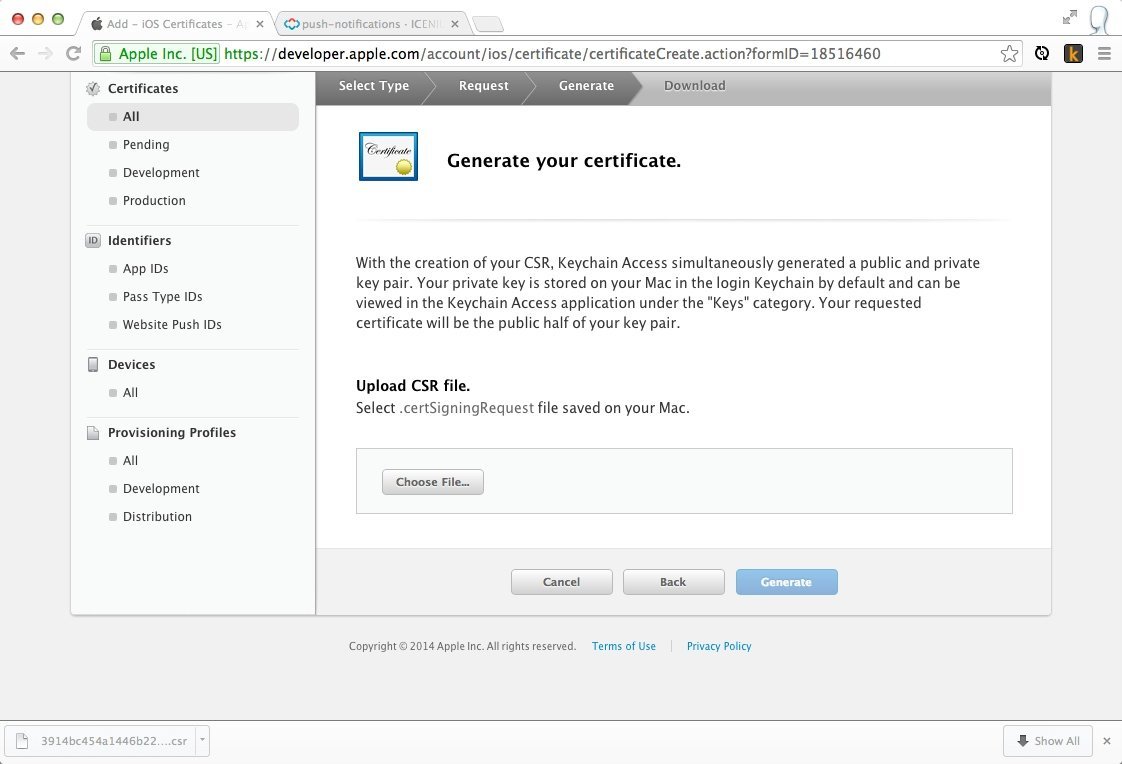
Task: Bookmark this page with the star icon
Action: pyautogui.click(x=1009, y=54)
